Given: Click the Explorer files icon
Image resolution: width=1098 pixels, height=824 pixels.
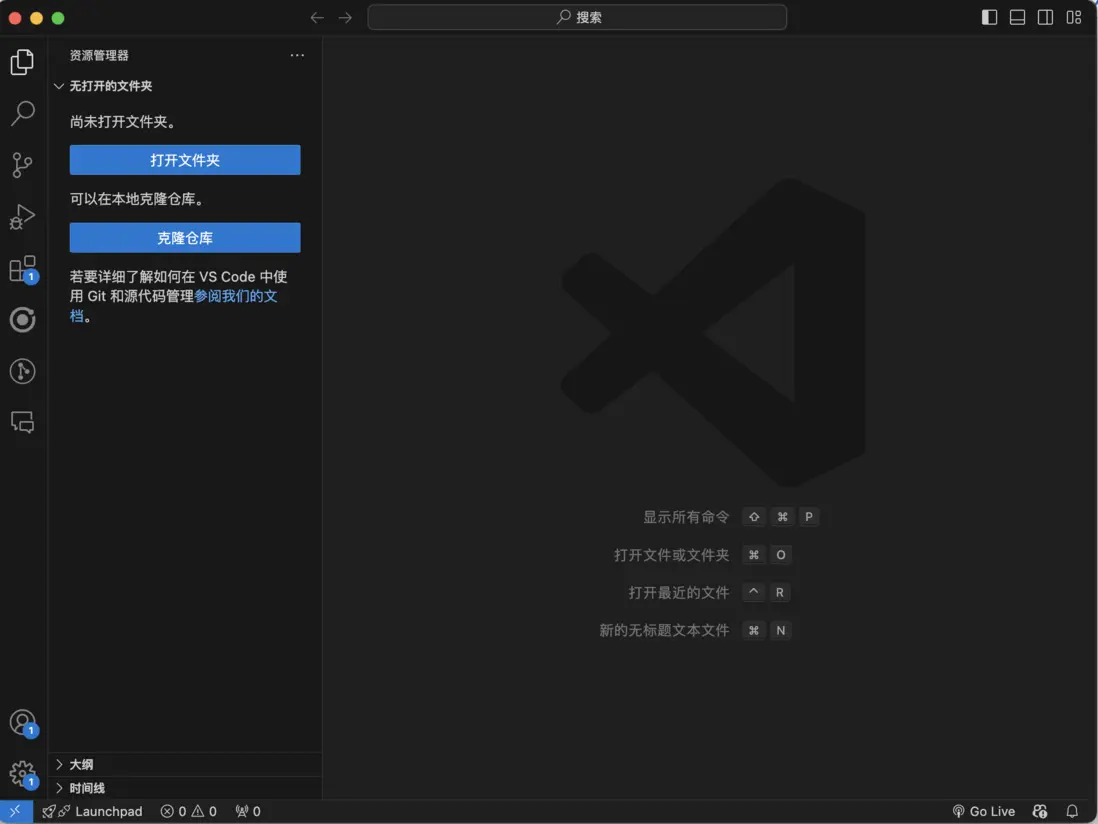Looking at the screenshot, I should [x=22, y=62].
